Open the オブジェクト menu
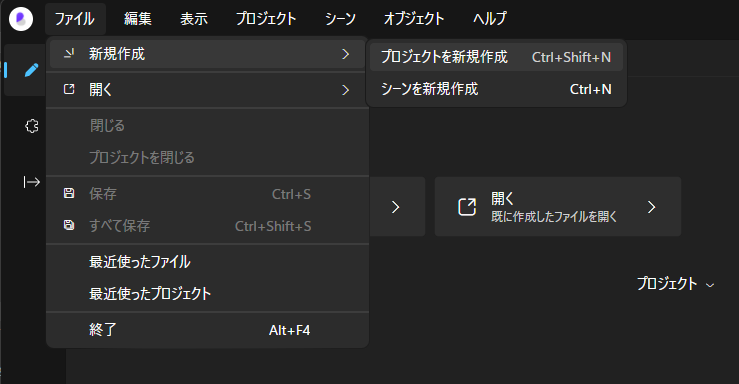Image resolution: width=739 pixels, height=384 pixels. (414, 19)
